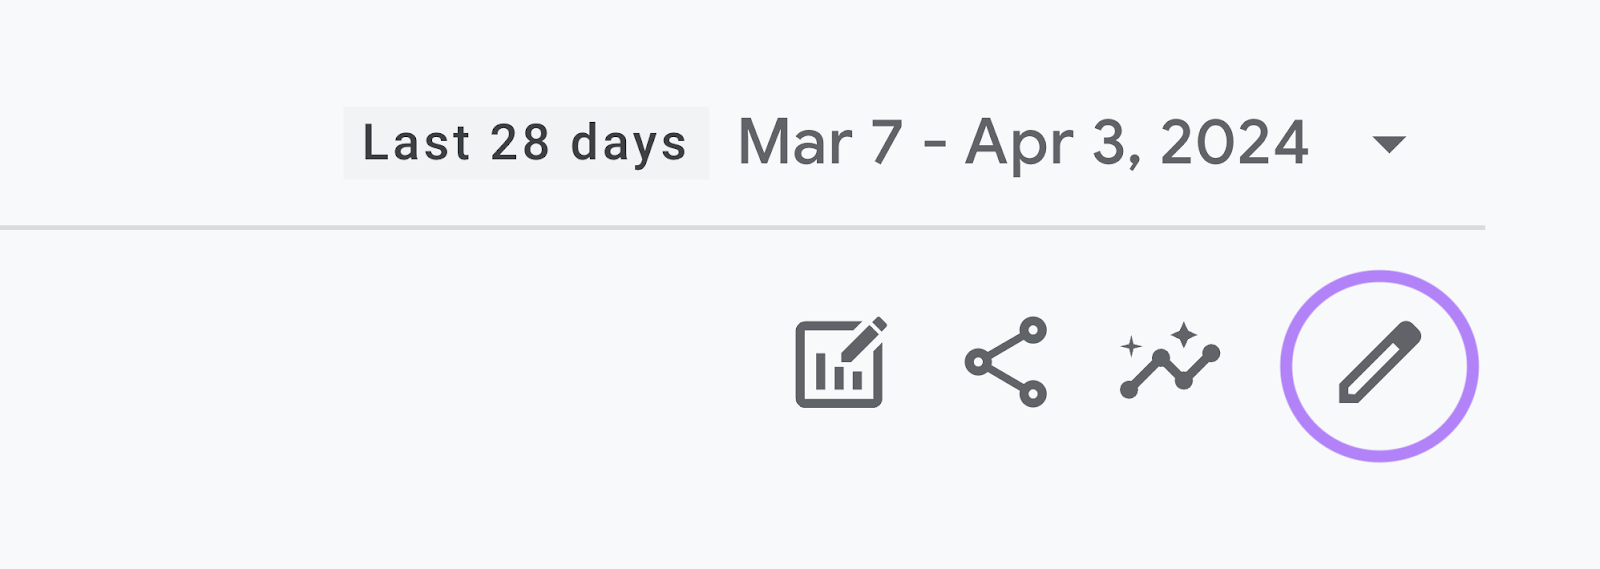This screenshot has height=569, width=1600.
Task: Click the gray Last 28 days badge
Action: pyautogui.click(x=525, y=143)
